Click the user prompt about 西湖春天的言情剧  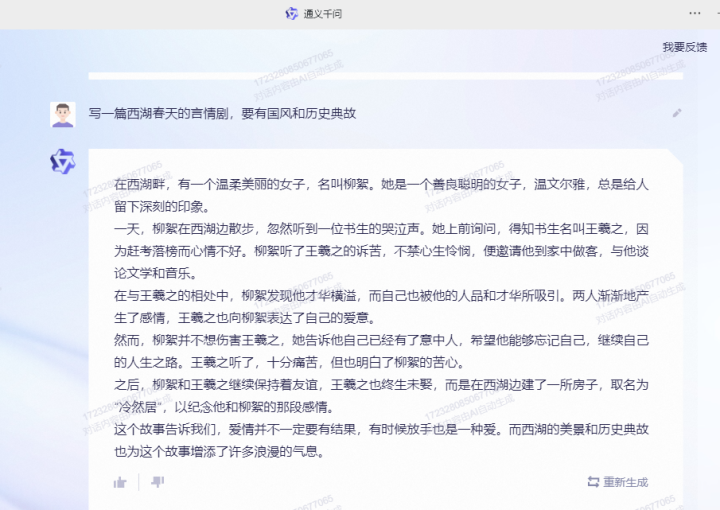[x=222, y=114]
